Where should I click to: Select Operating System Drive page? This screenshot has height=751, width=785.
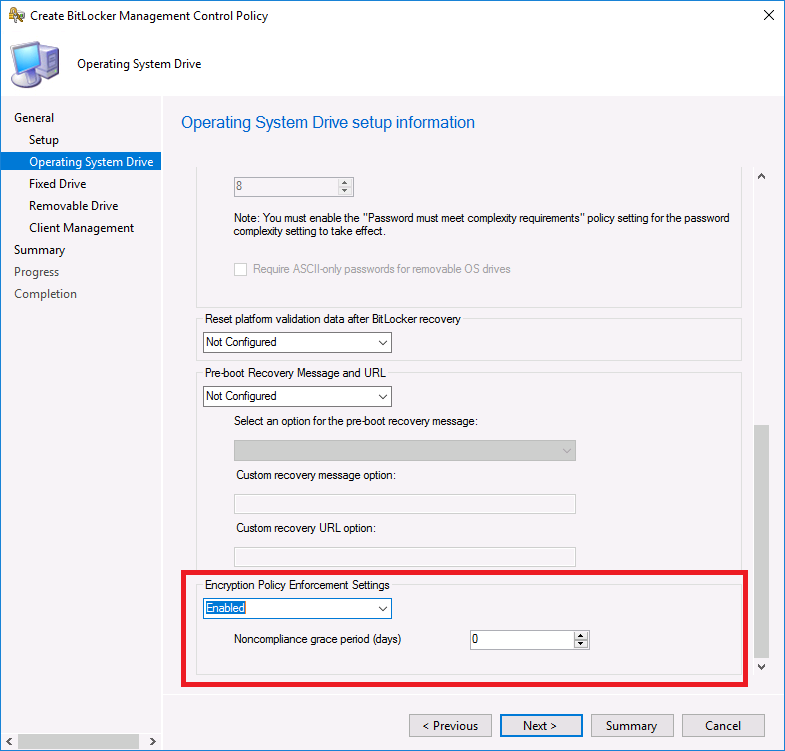point(81,162)
